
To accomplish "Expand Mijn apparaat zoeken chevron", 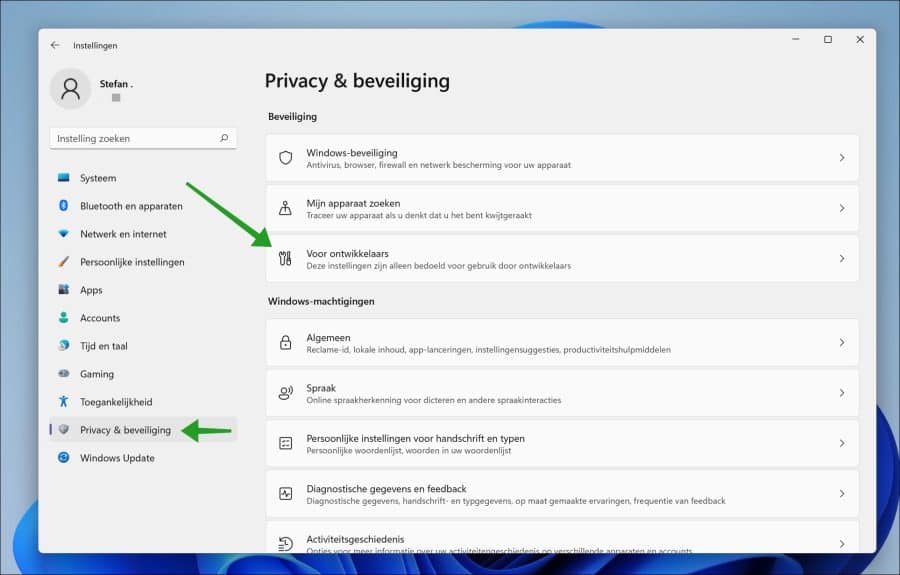I will [x=841, y=208].
